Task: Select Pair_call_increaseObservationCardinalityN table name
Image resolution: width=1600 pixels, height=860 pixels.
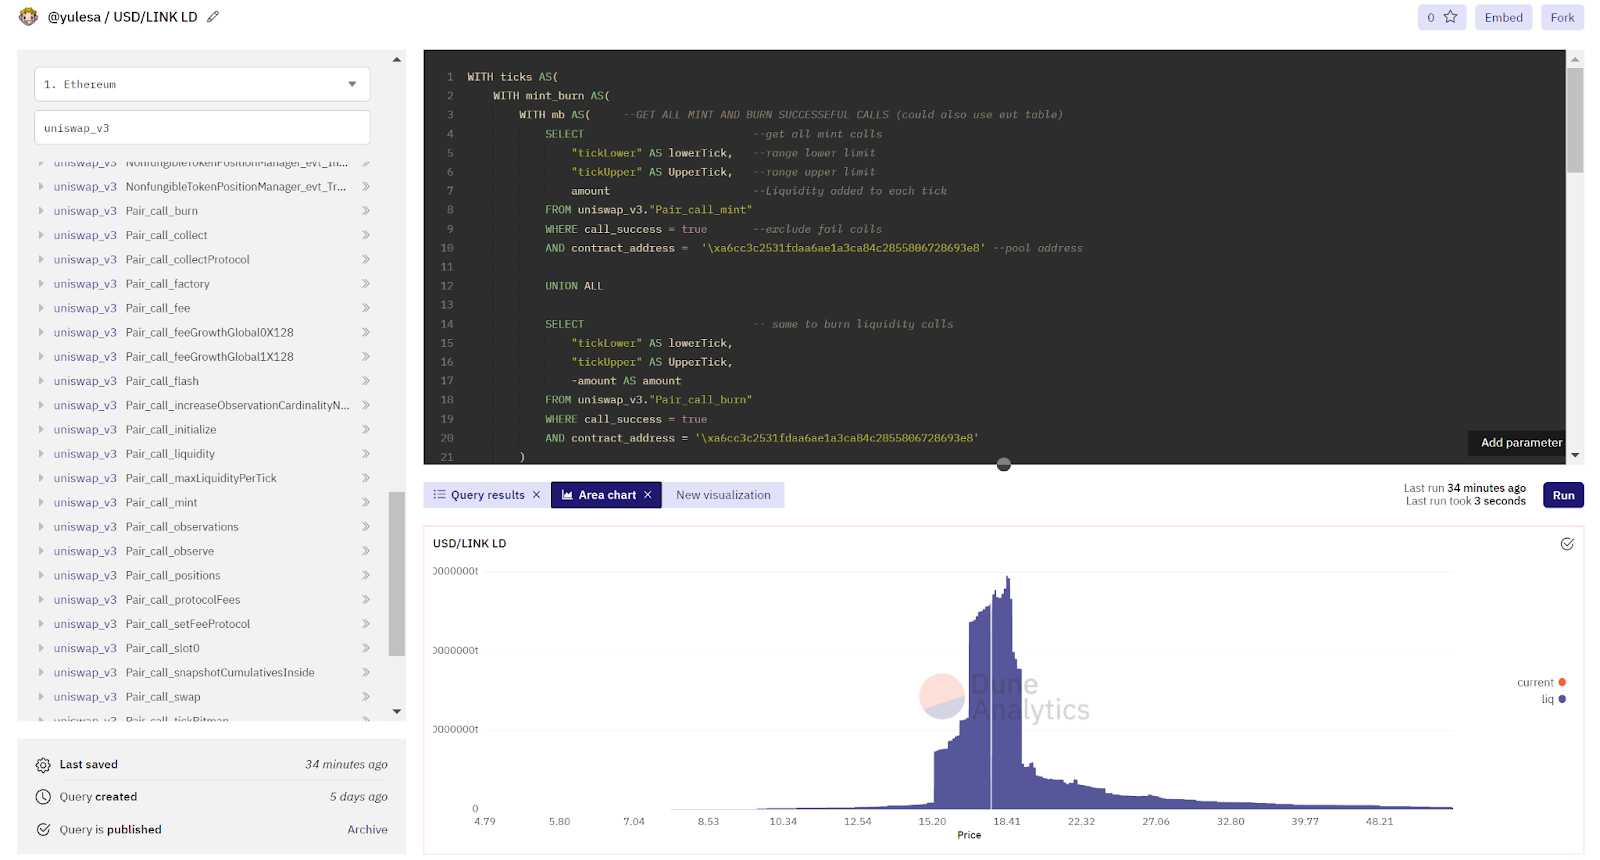Action: (237, 405)
